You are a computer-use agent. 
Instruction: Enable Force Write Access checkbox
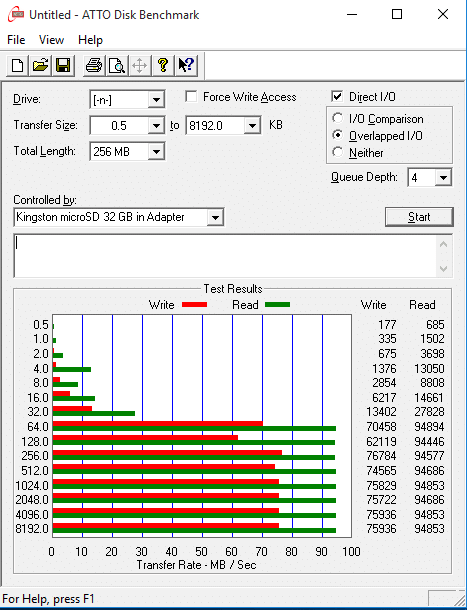click(x=191, y=96)
